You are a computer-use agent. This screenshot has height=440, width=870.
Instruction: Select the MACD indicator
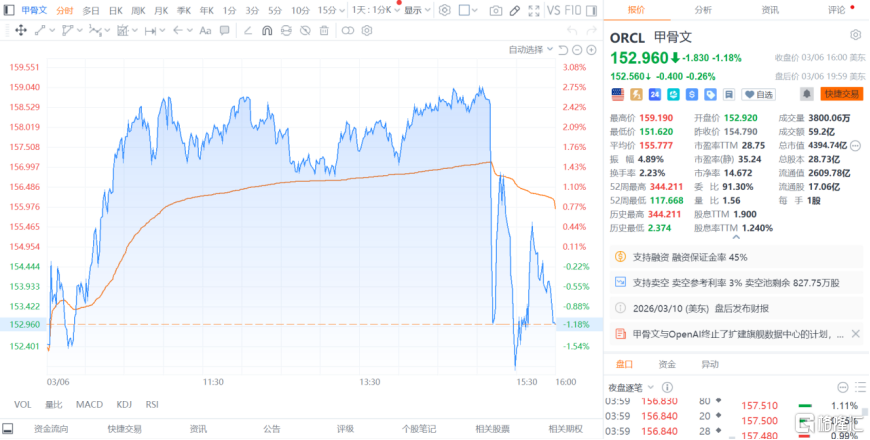89,404
